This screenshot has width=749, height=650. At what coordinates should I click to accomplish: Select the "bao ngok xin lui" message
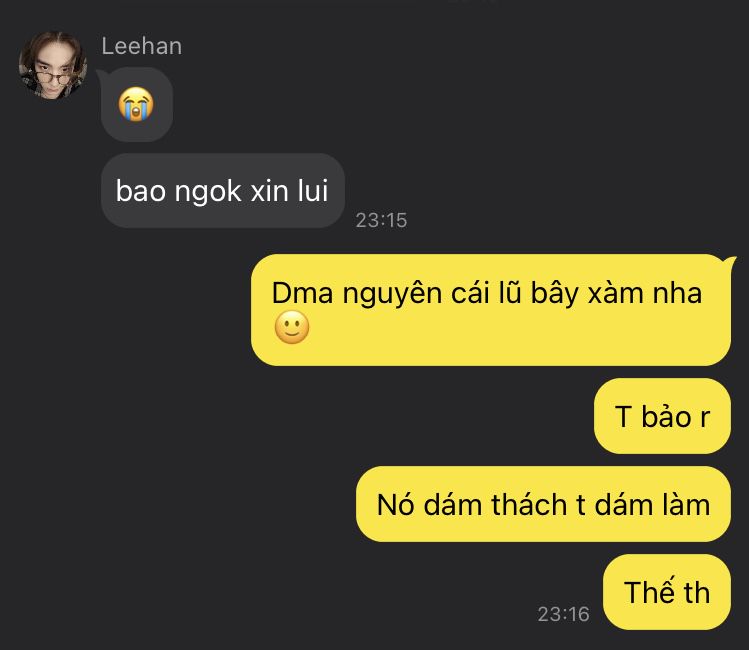[x=223, y=191]
